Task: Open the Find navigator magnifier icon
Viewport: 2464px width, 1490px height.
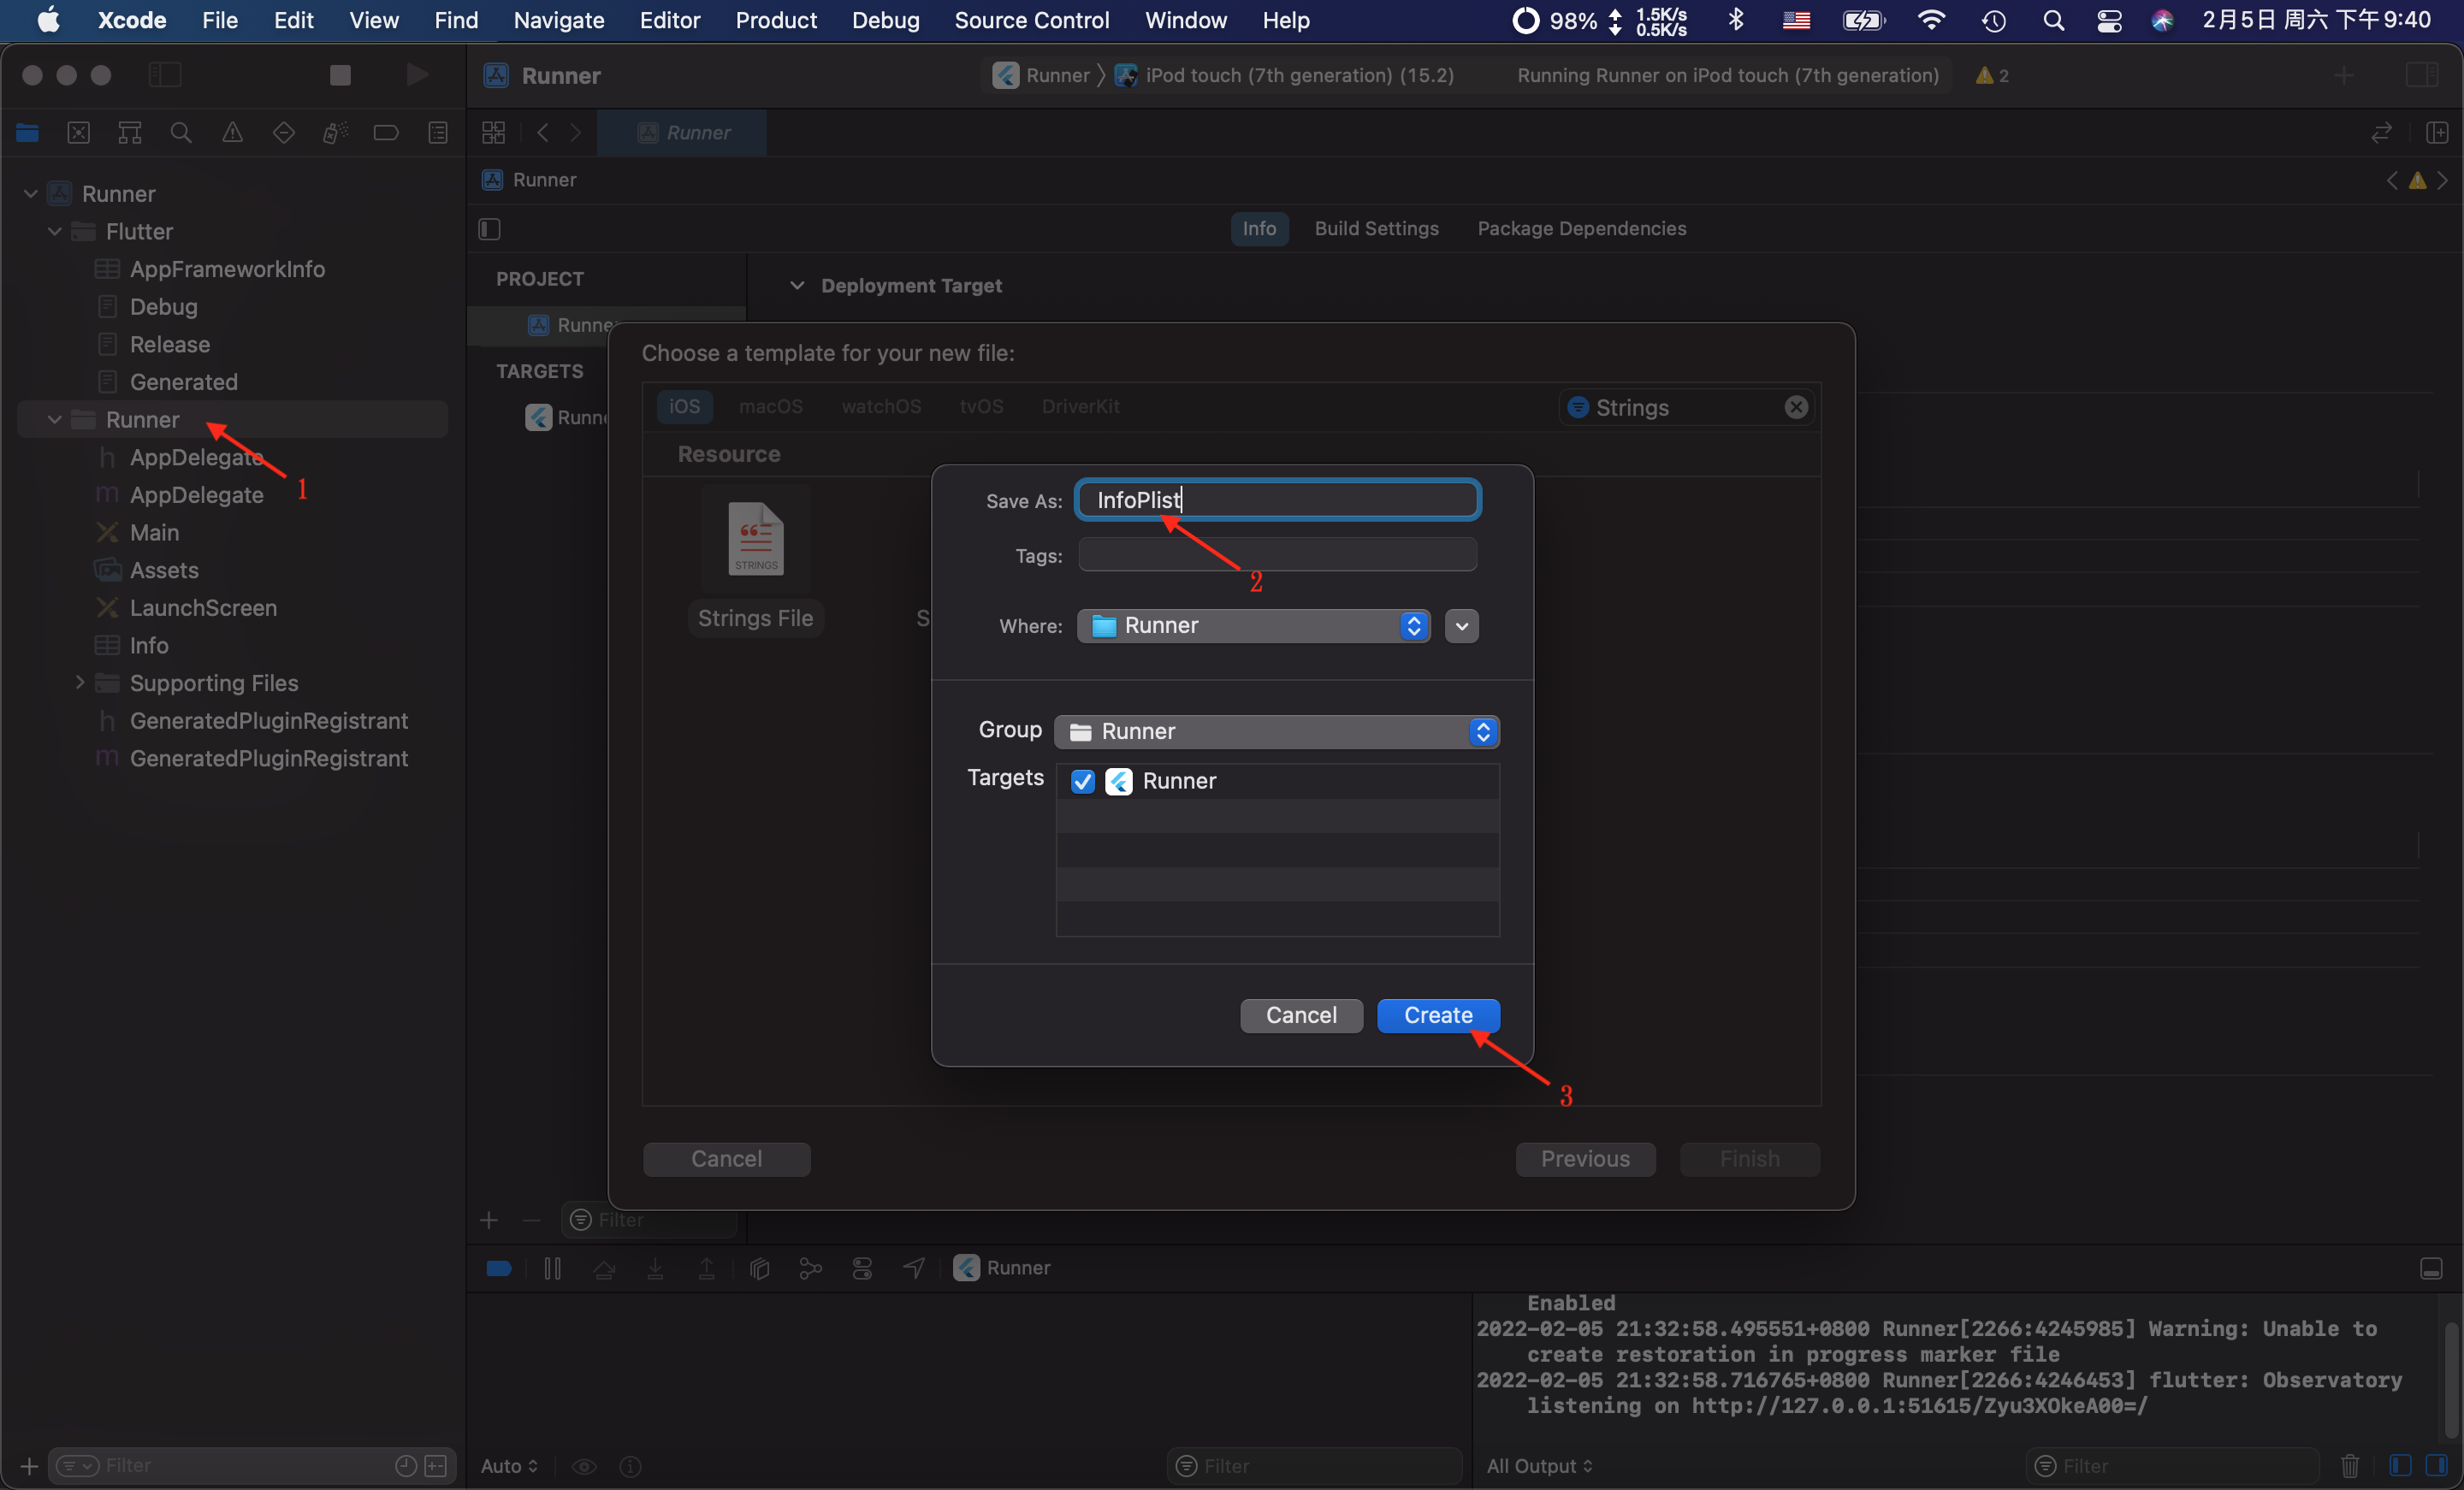Action: pyautogui.click(x=181, y=132)
